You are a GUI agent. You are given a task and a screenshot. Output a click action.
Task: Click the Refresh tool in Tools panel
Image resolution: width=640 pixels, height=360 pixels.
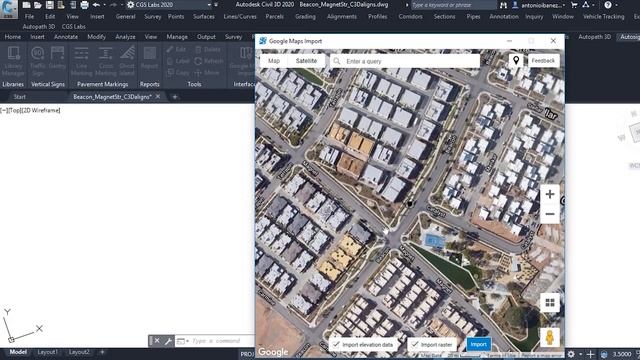click(x=209, y=61)
